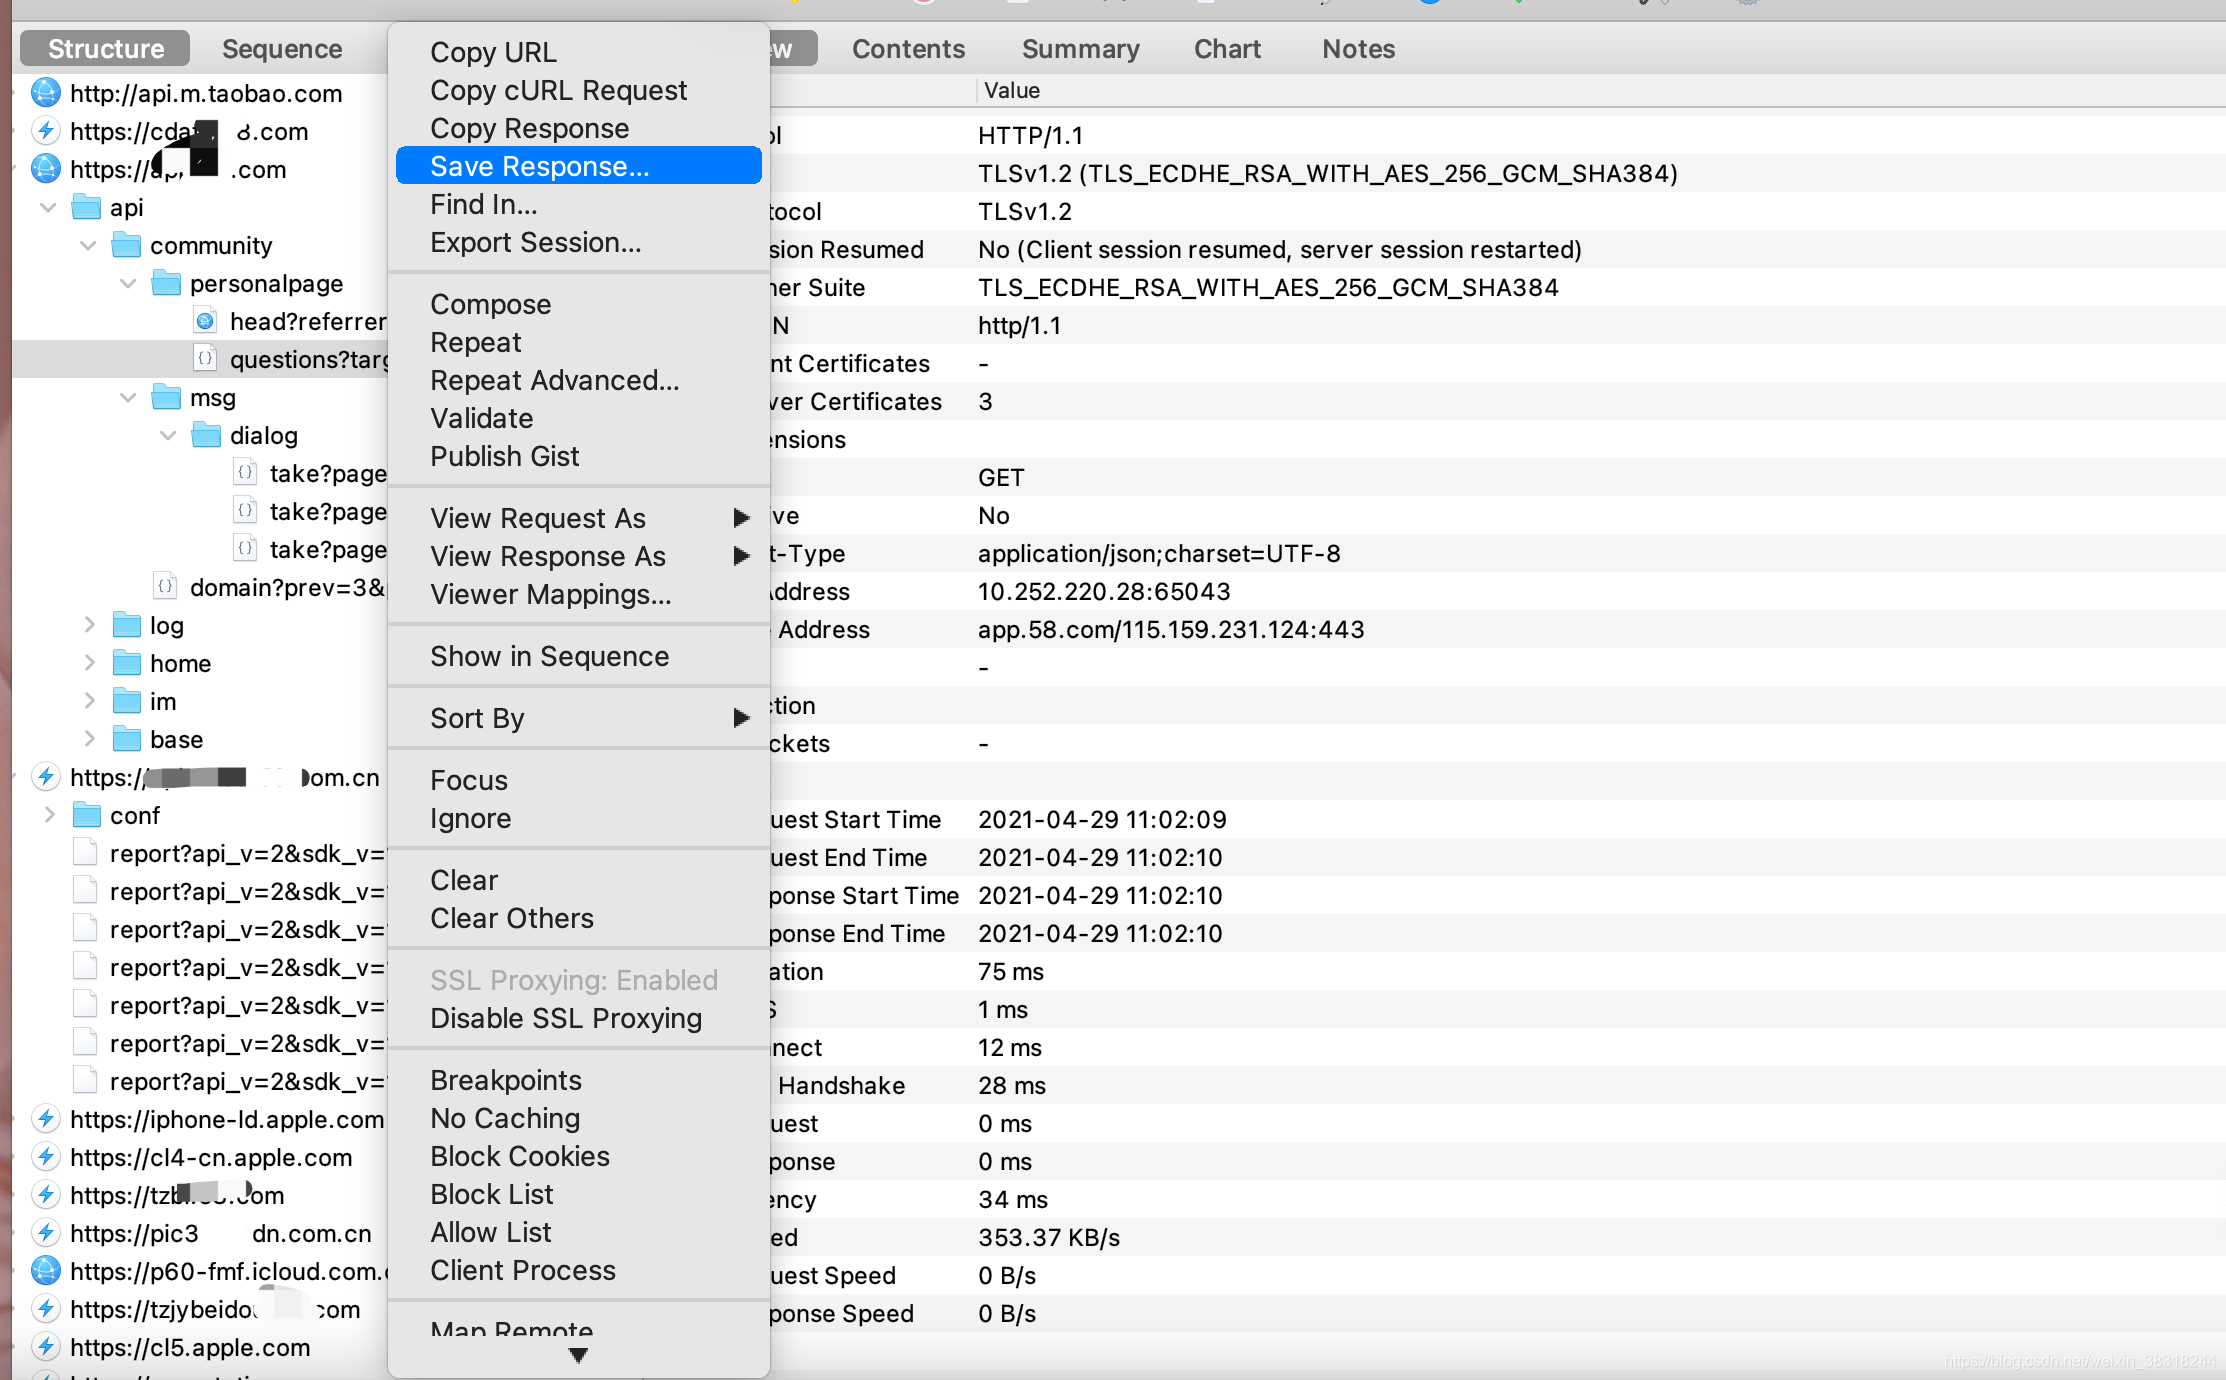Toggle Focus option in context menu
The height and width of the screenshot is (1380, 2226).
[469, 779]
